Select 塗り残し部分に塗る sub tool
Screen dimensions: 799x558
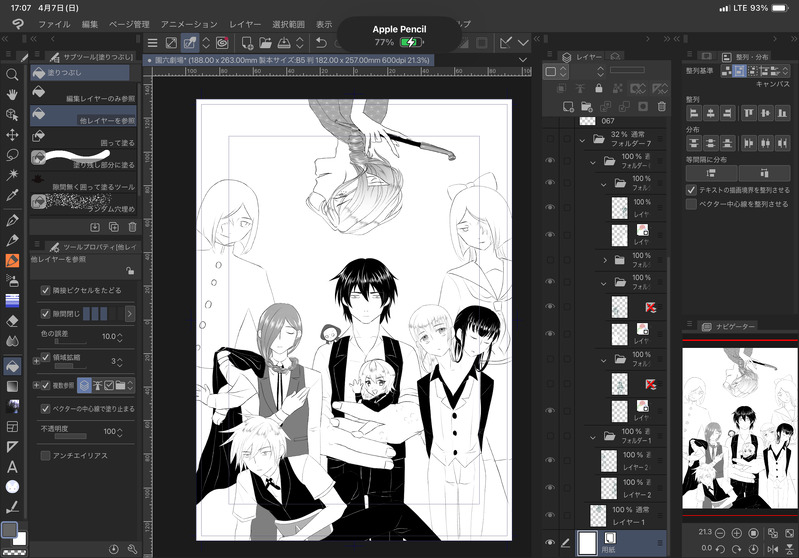coord(84,160)
